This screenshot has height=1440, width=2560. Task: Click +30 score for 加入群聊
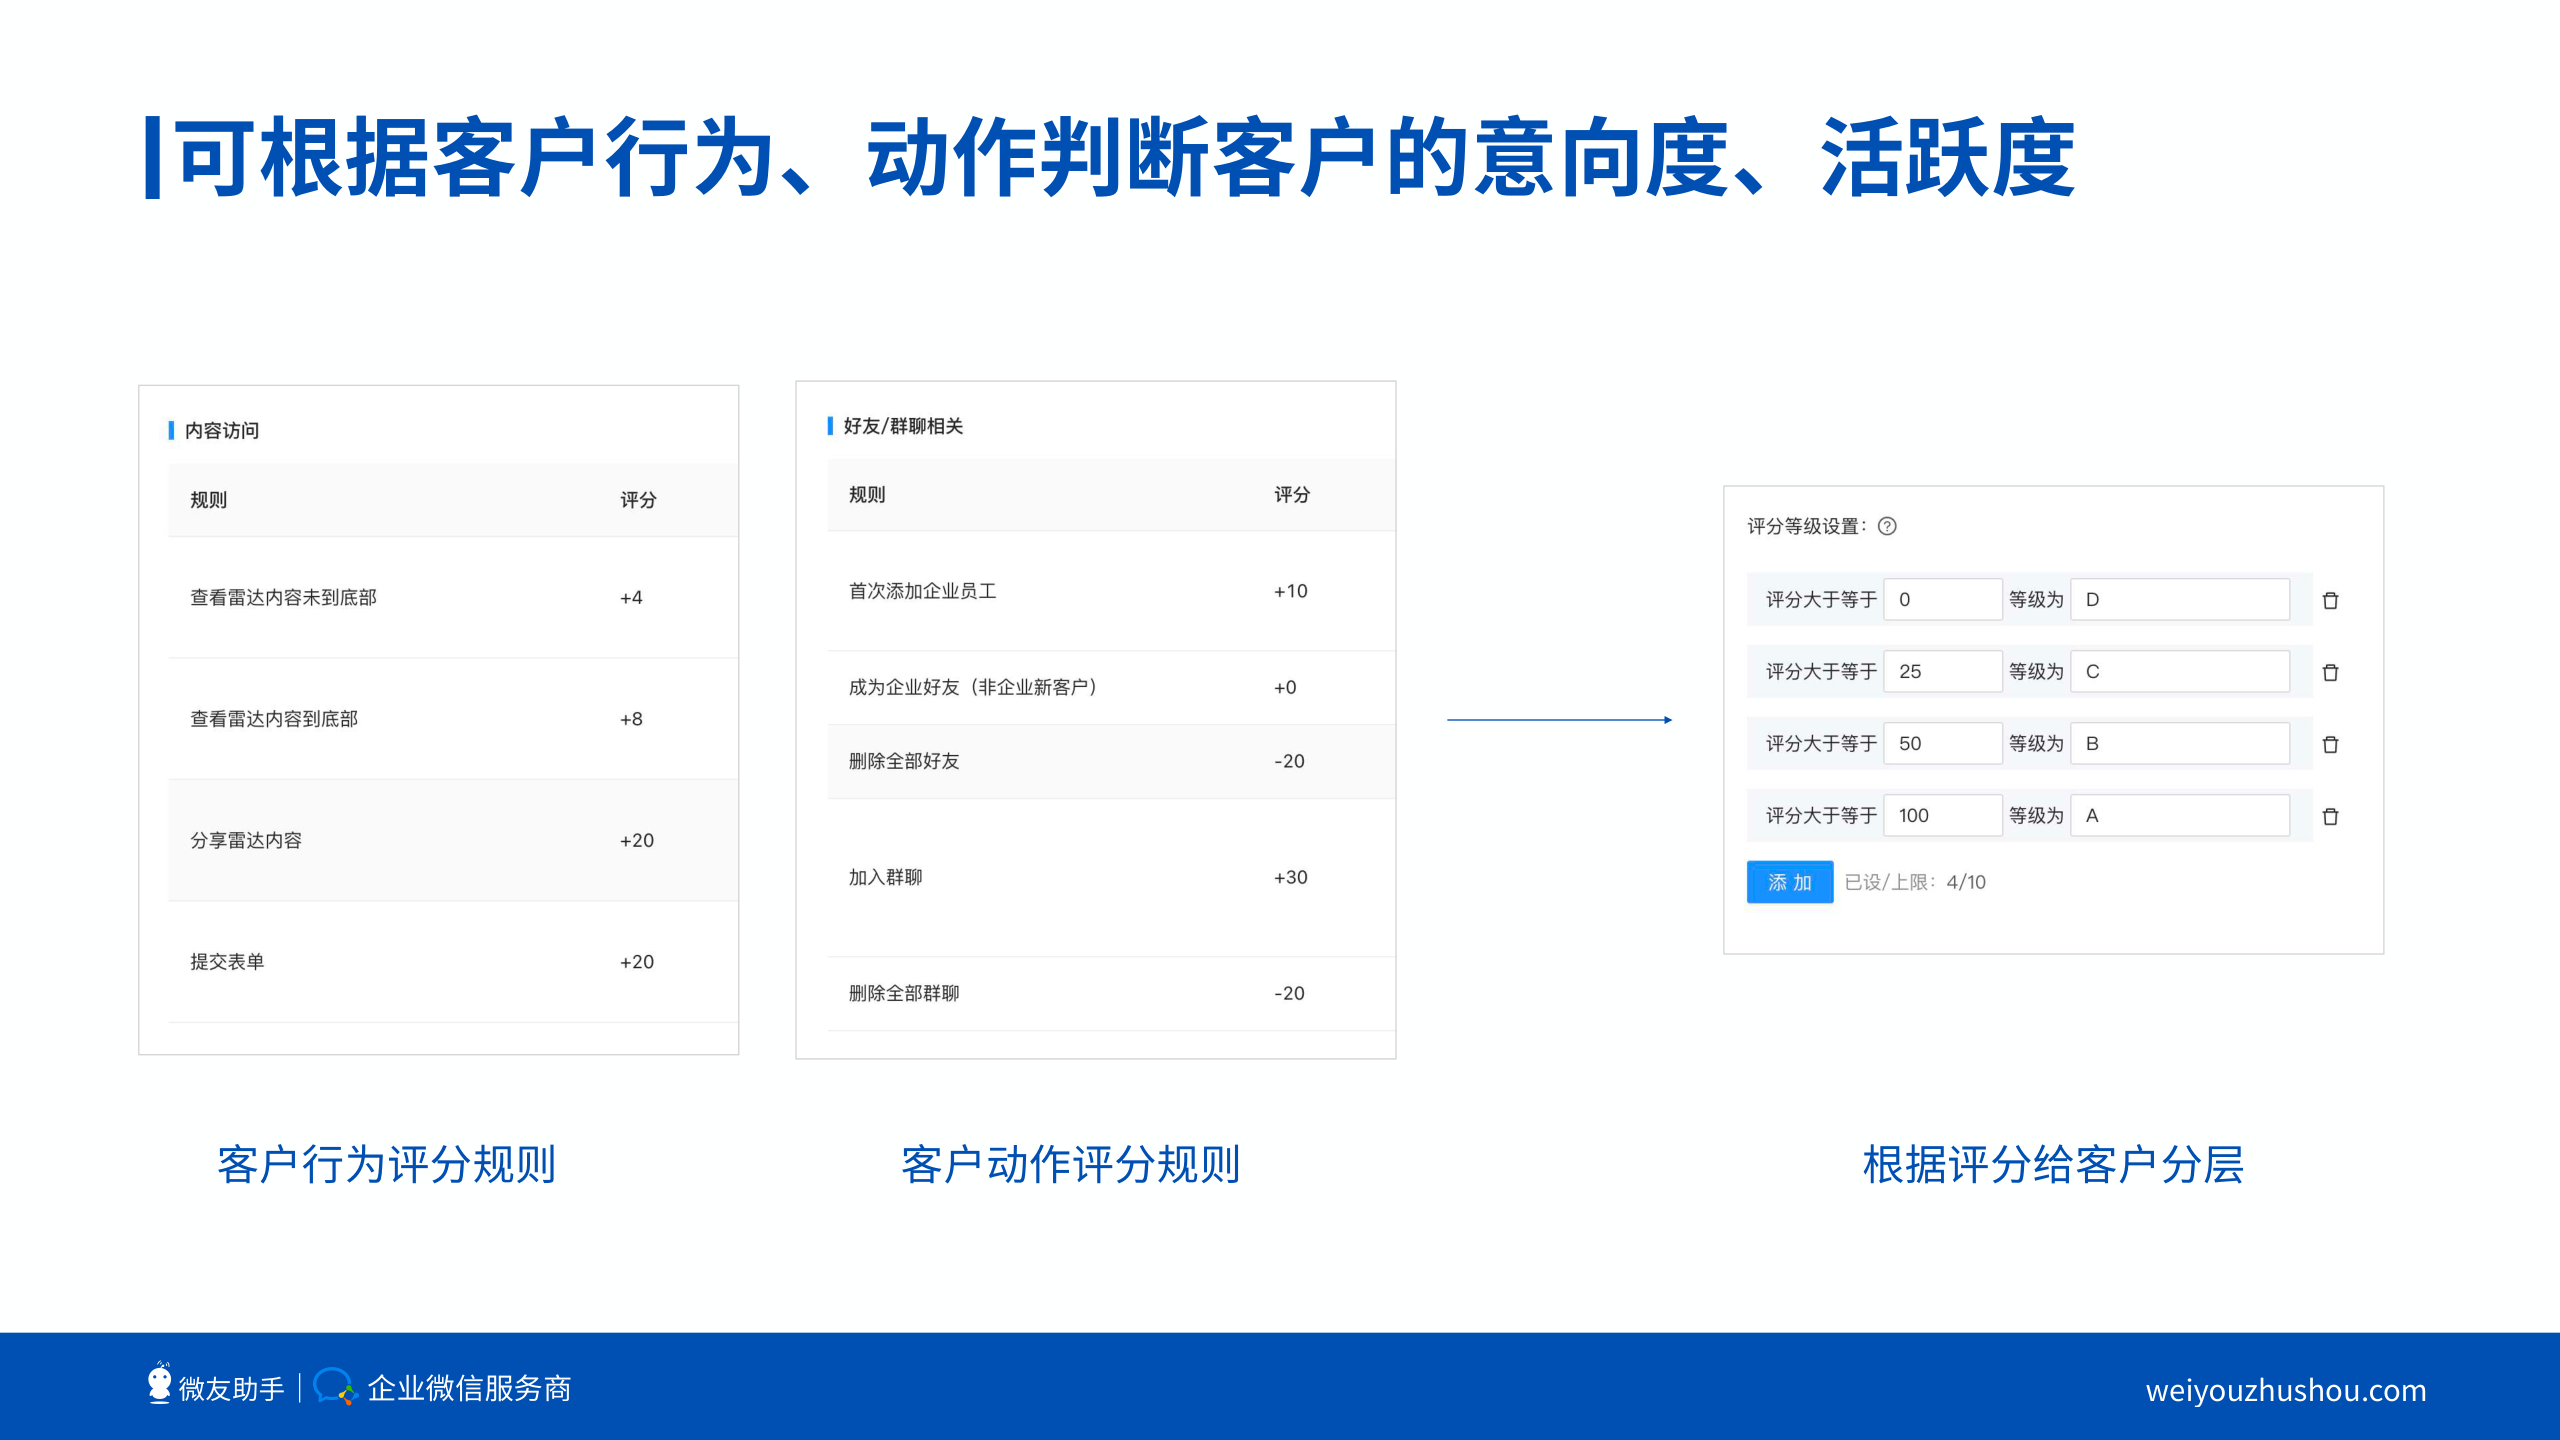(1290, 877)
